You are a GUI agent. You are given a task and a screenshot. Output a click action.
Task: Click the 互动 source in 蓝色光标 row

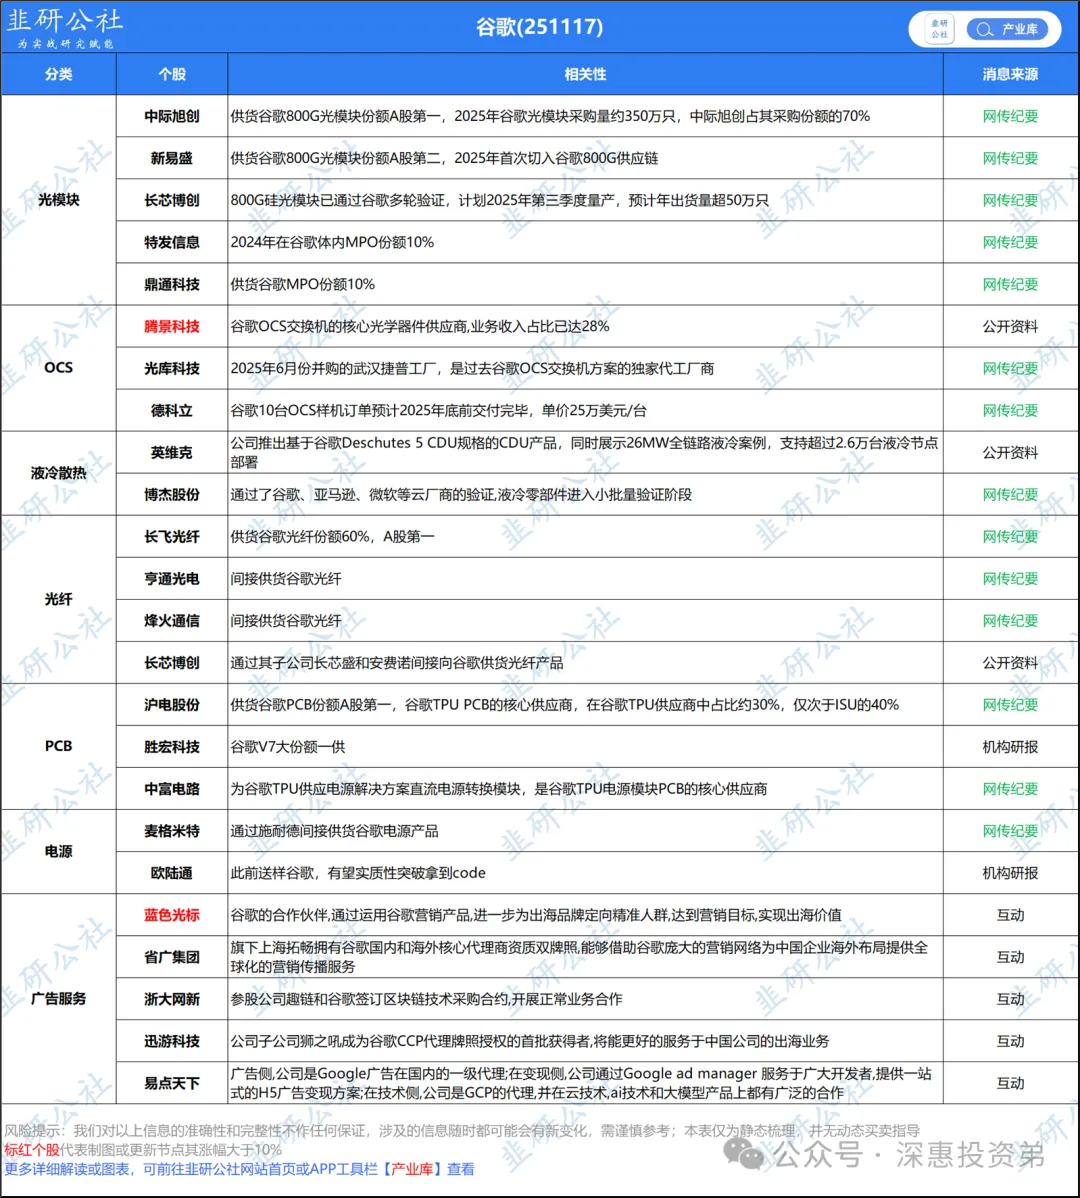[x=1010, y=915]
